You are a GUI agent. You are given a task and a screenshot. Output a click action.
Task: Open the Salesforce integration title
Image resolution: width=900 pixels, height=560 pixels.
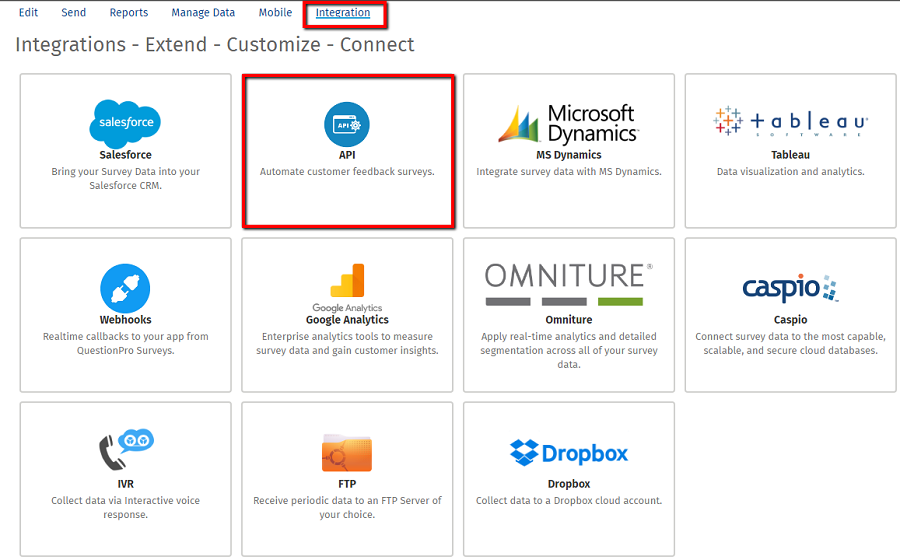[x=125, y=155]
